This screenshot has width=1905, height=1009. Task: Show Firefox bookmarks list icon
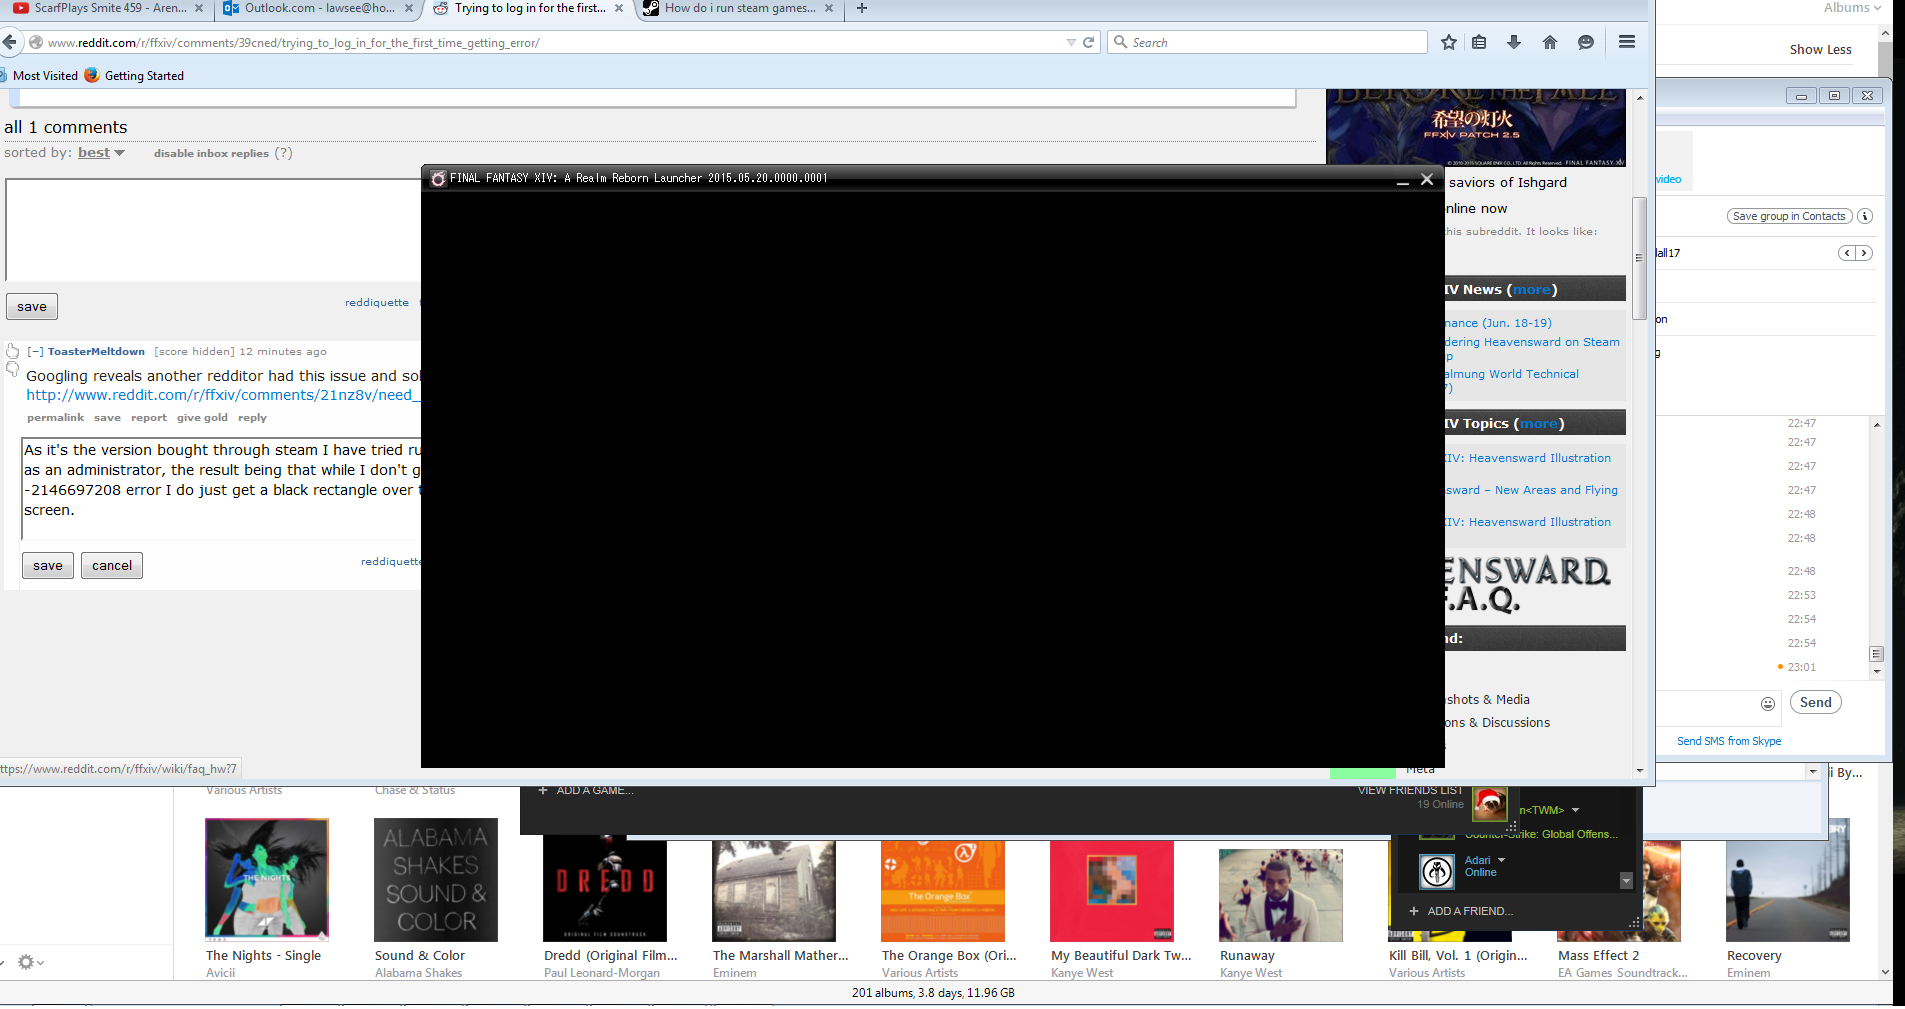1479,42
